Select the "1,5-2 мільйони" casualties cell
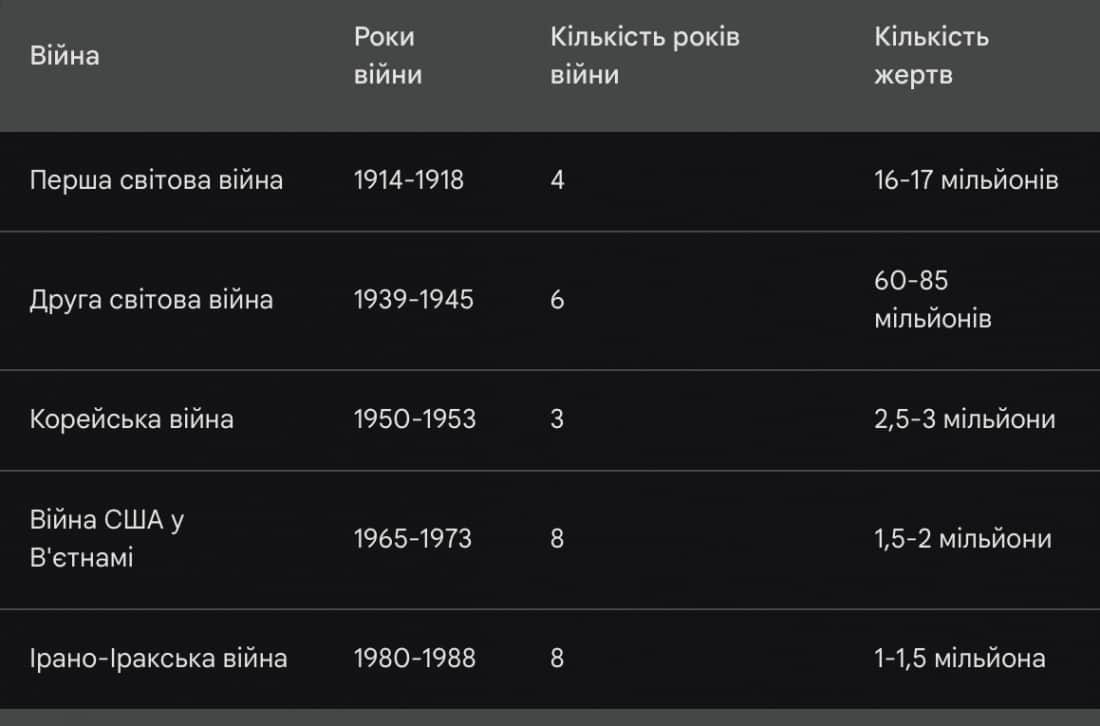The image size is (1100, 726). (x=963, y=539)
